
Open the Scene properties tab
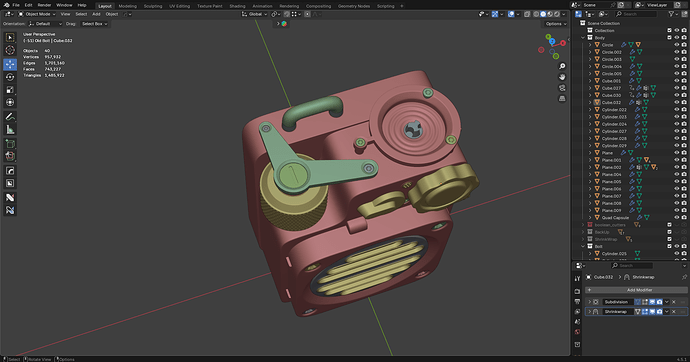pos(577,322)
